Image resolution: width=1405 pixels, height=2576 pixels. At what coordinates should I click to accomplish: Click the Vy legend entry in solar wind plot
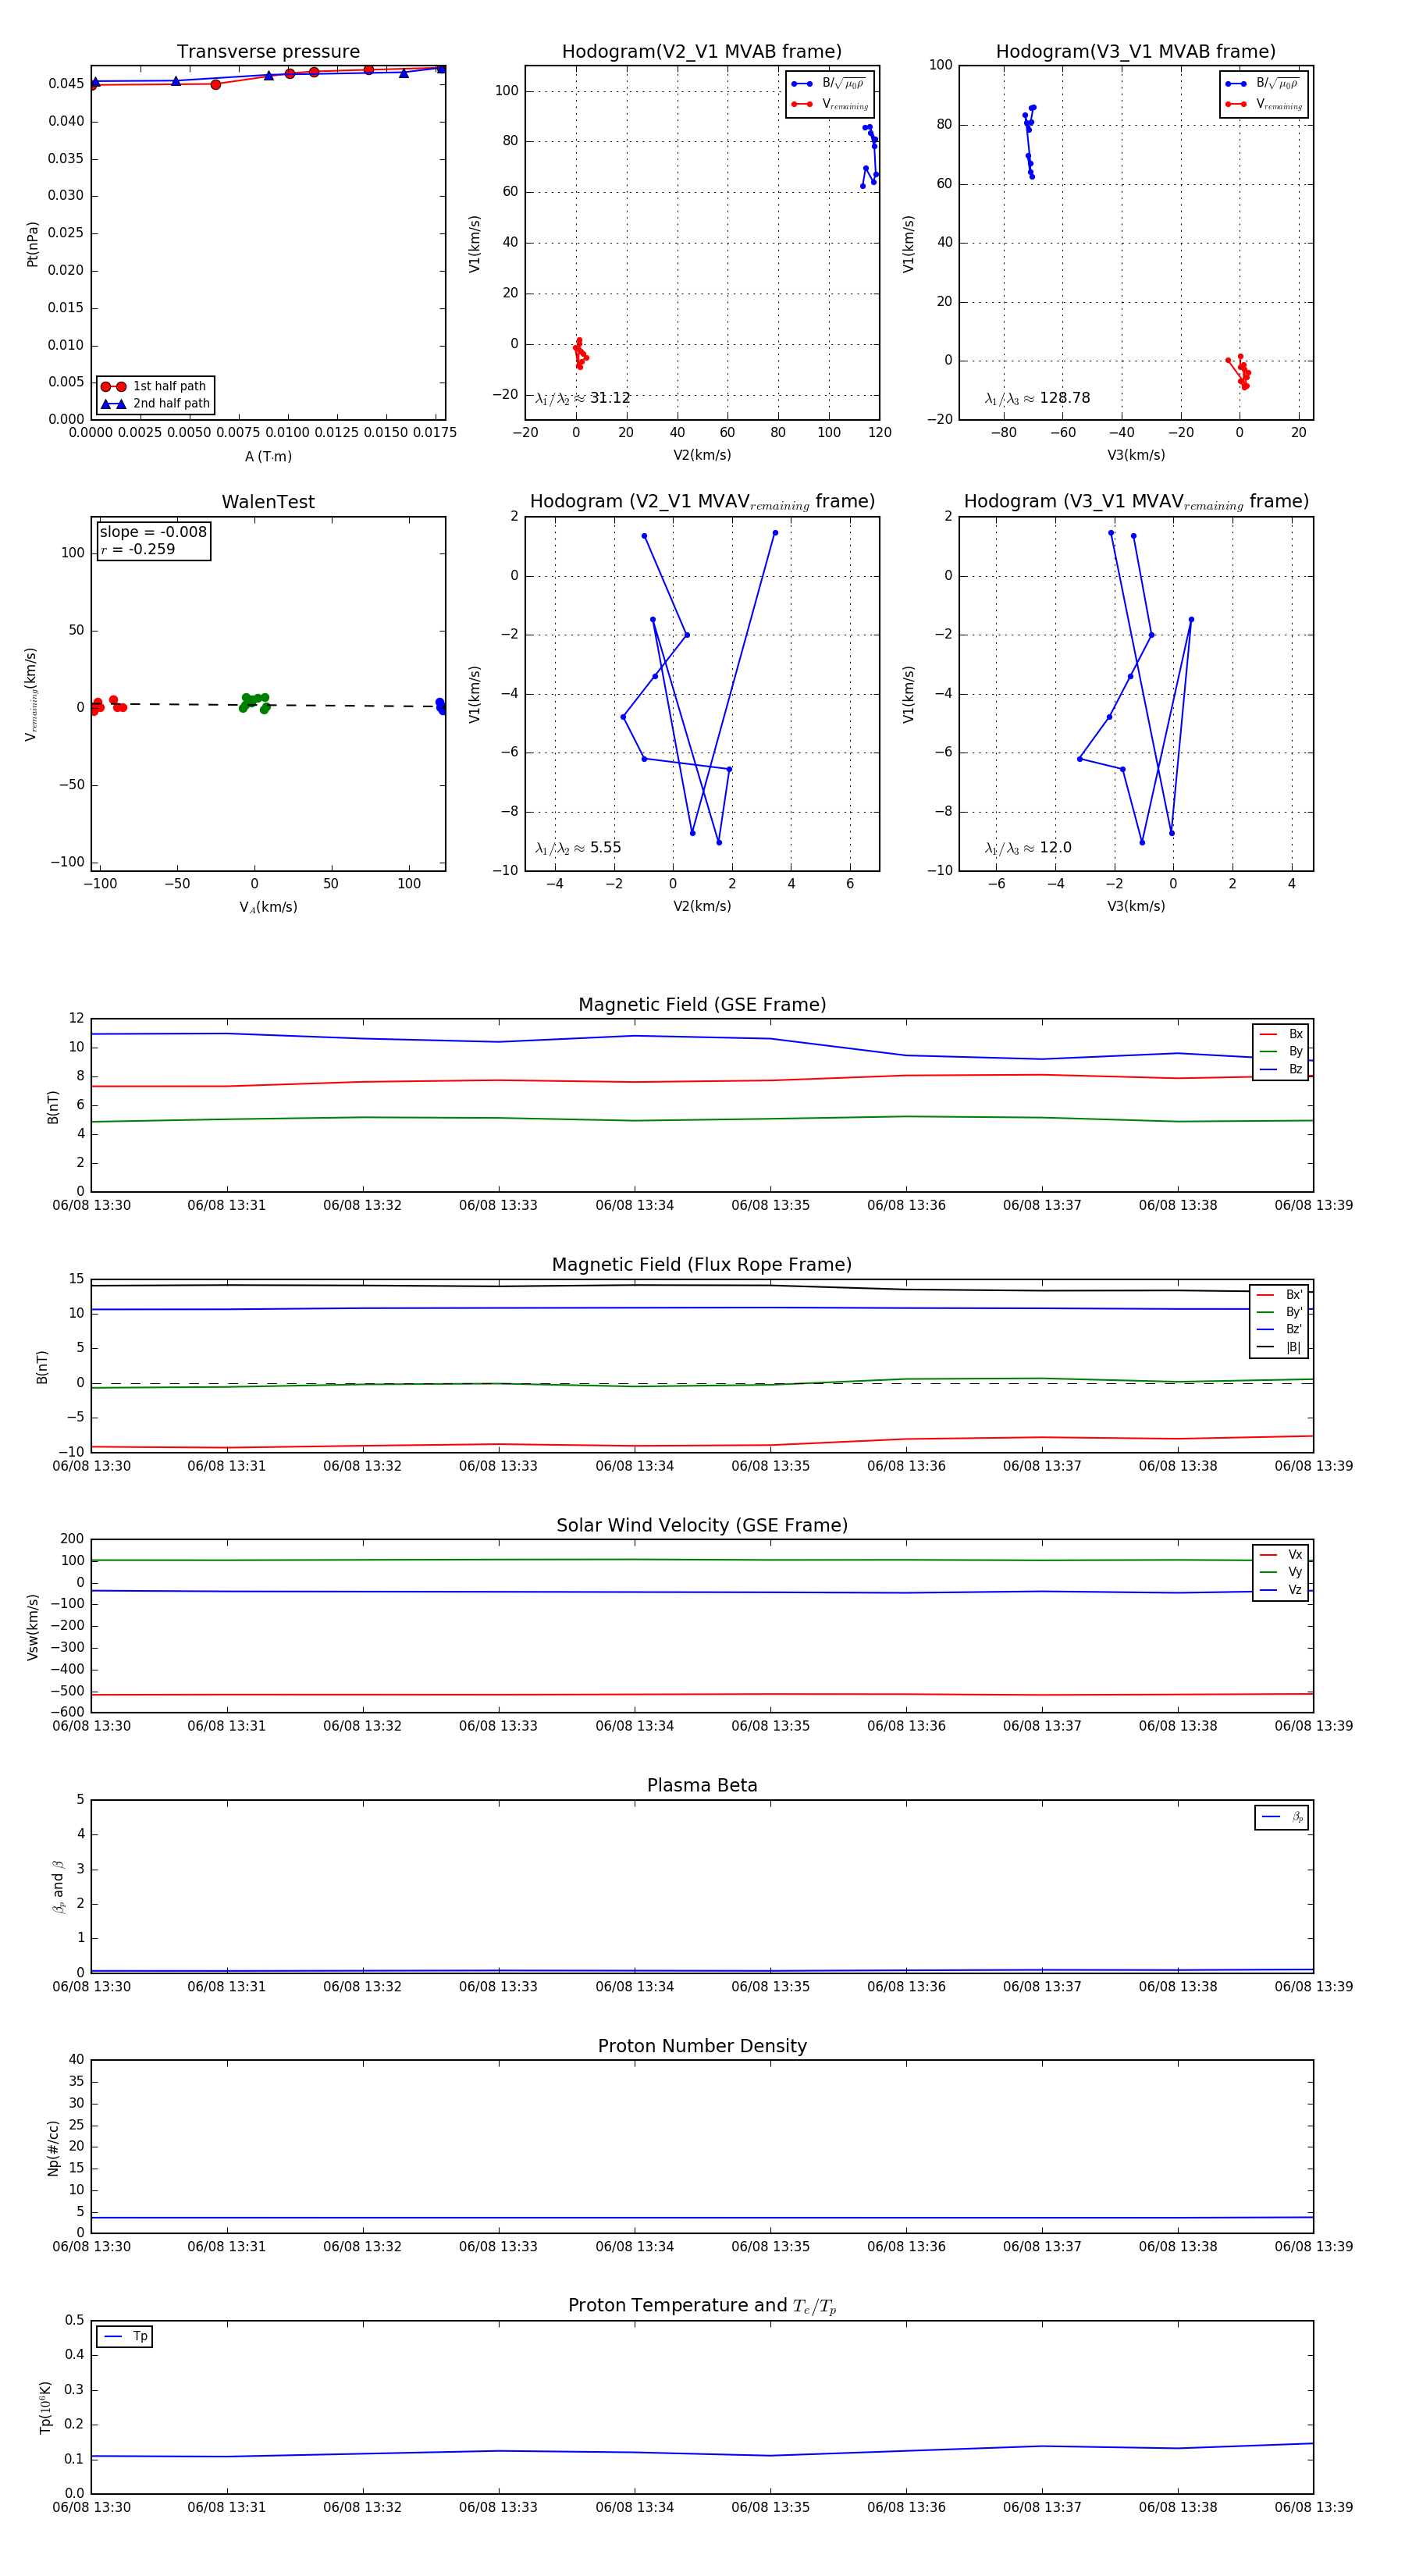click(x=1282, y=1572)
